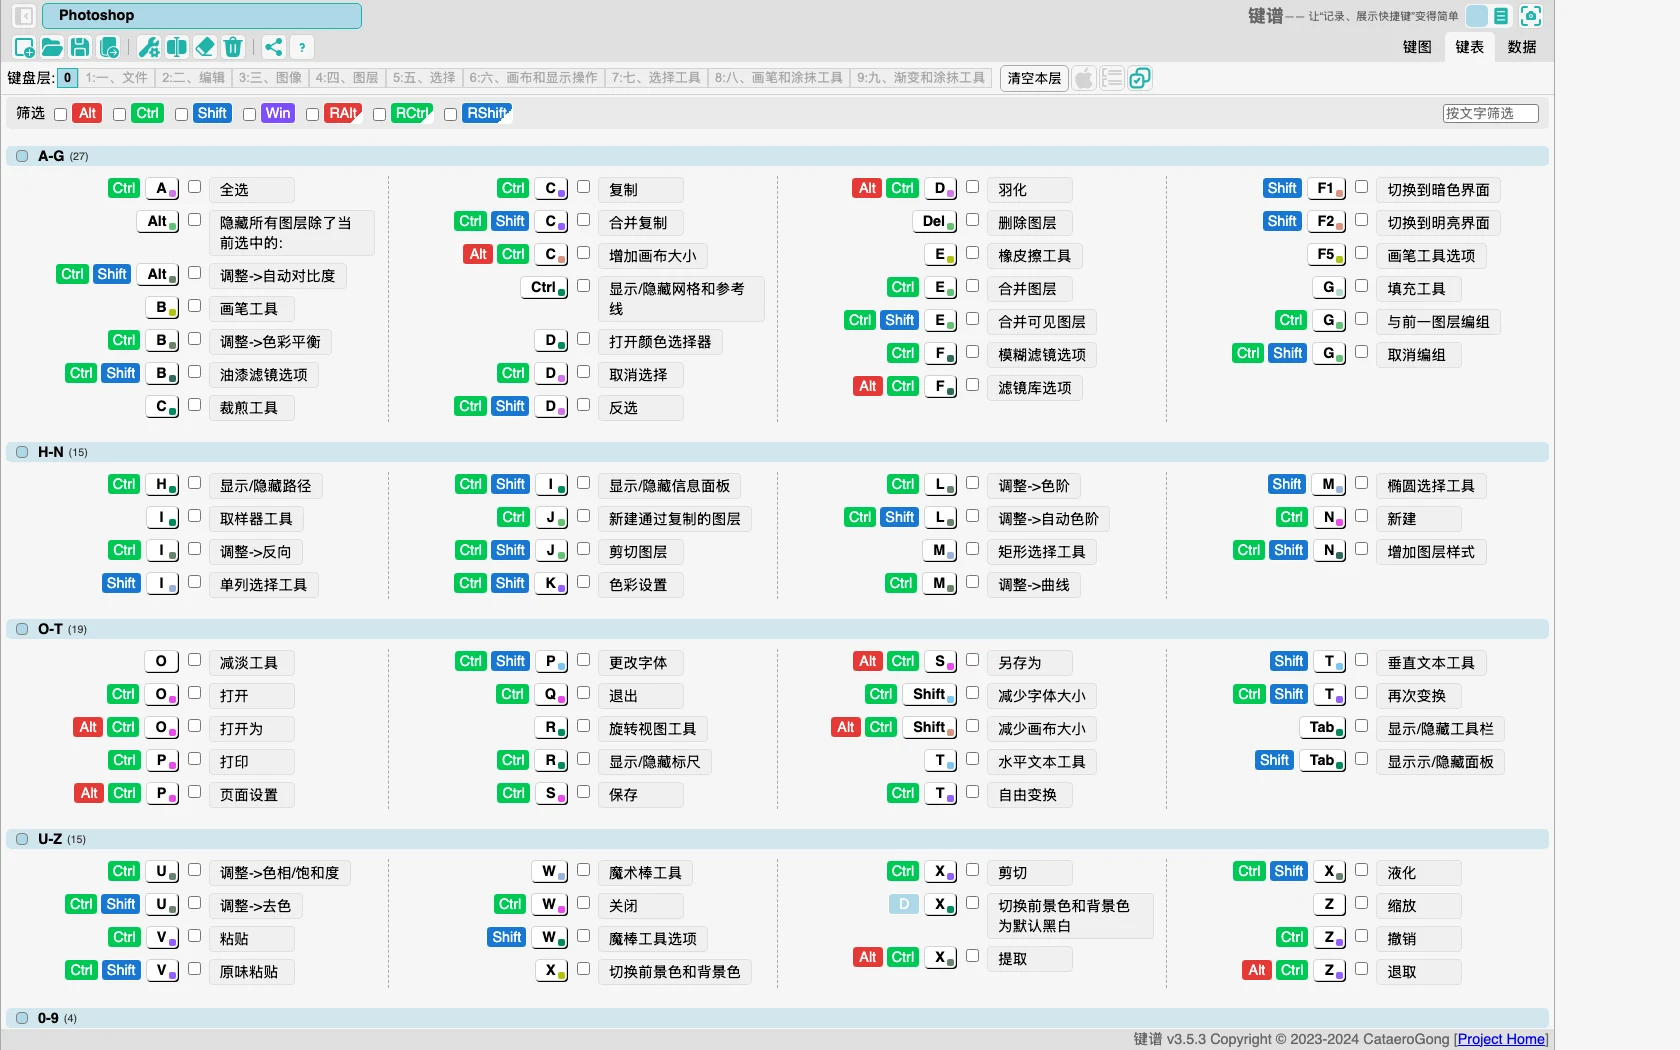
Task: Open the Project Home link
Action: [x=1501, y=1039]
